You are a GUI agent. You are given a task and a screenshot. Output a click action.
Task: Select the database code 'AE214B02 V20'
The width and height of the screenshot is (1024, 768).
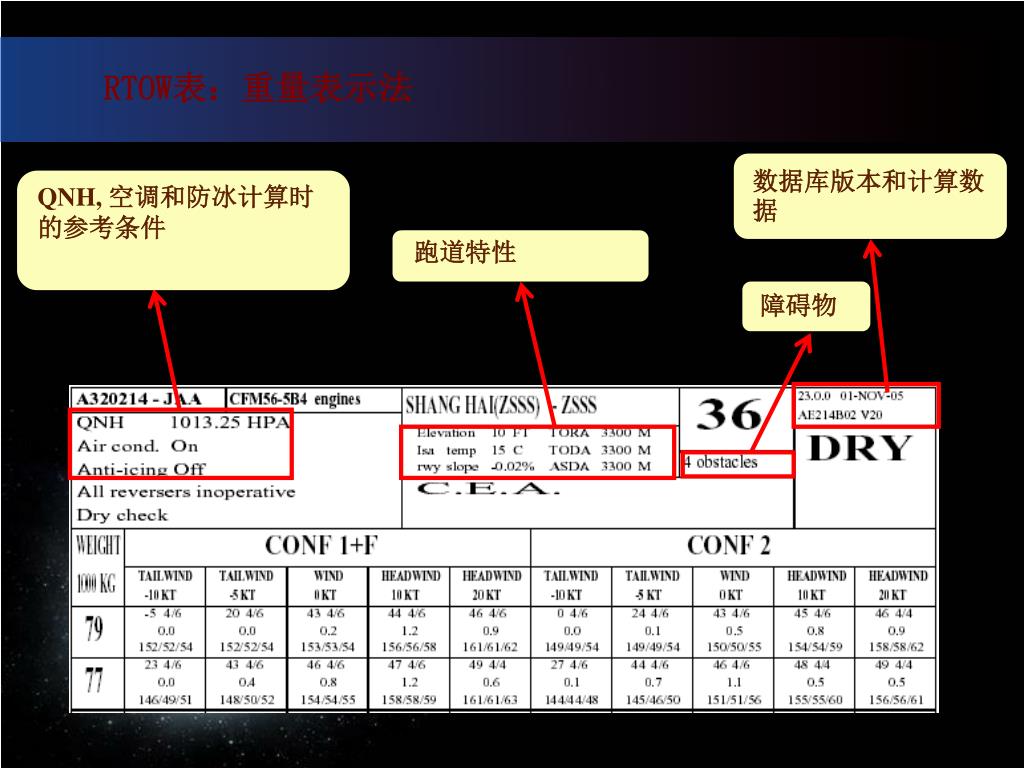pyautogui.click(x=840, y=415)
